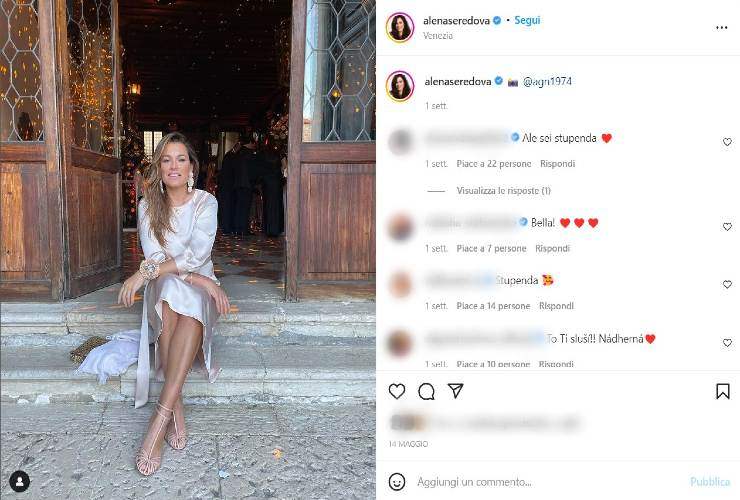Reply to the "Ale sei stupenda" comment
740x500 pixels.
[557, 164]
